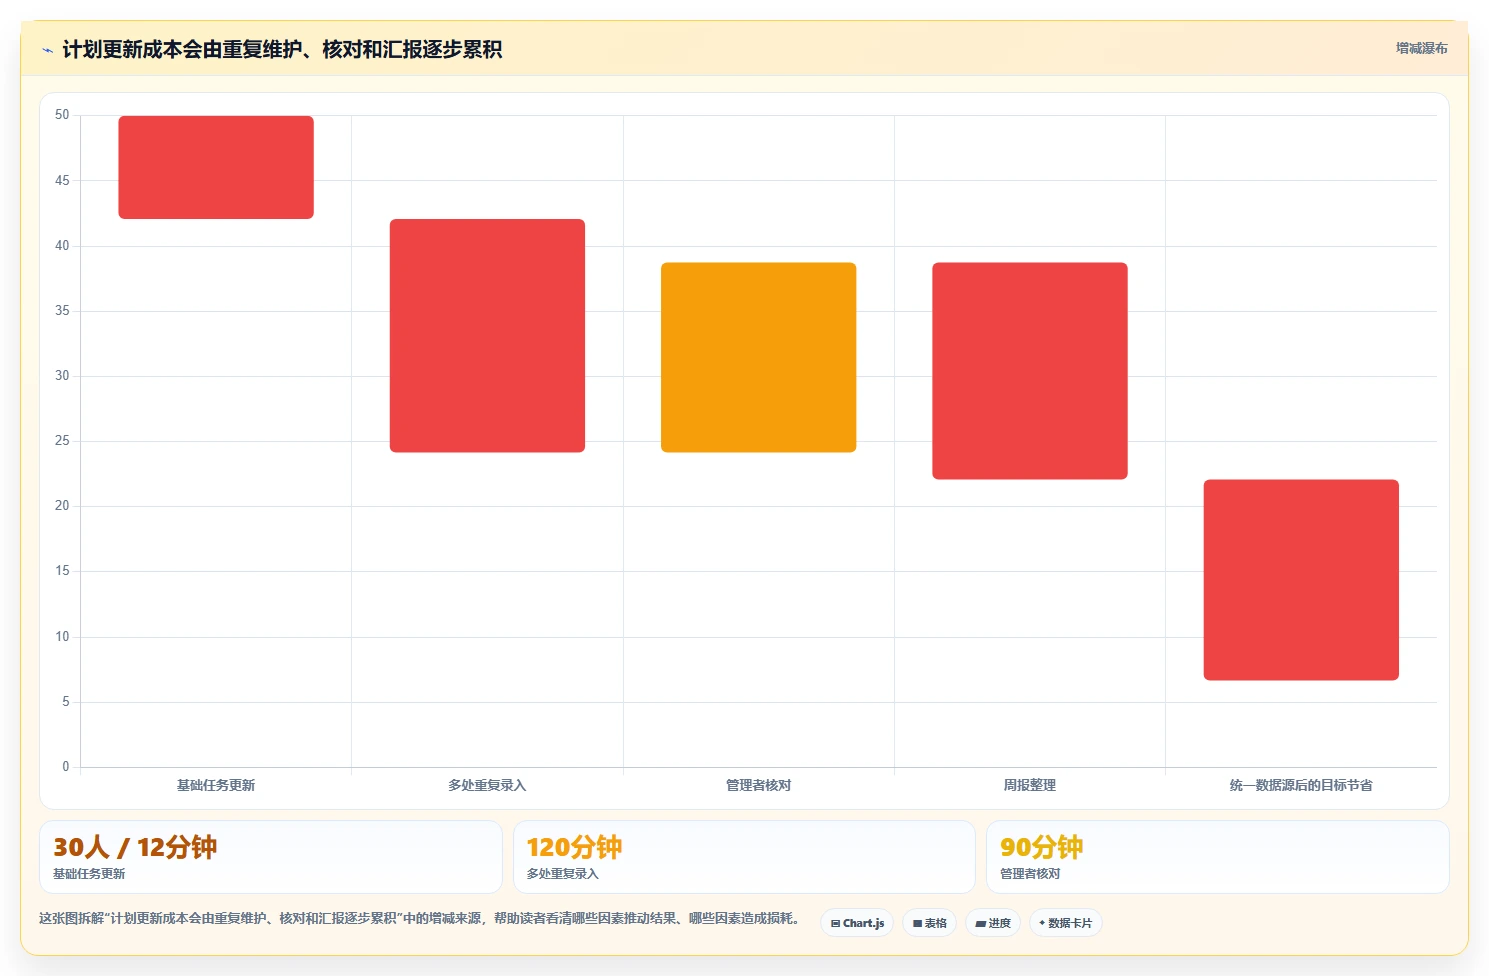Click the red bar for 统一数据源后的目标节省
The height and width of the screenshot is (976, 1489).
pos(1301,580)
